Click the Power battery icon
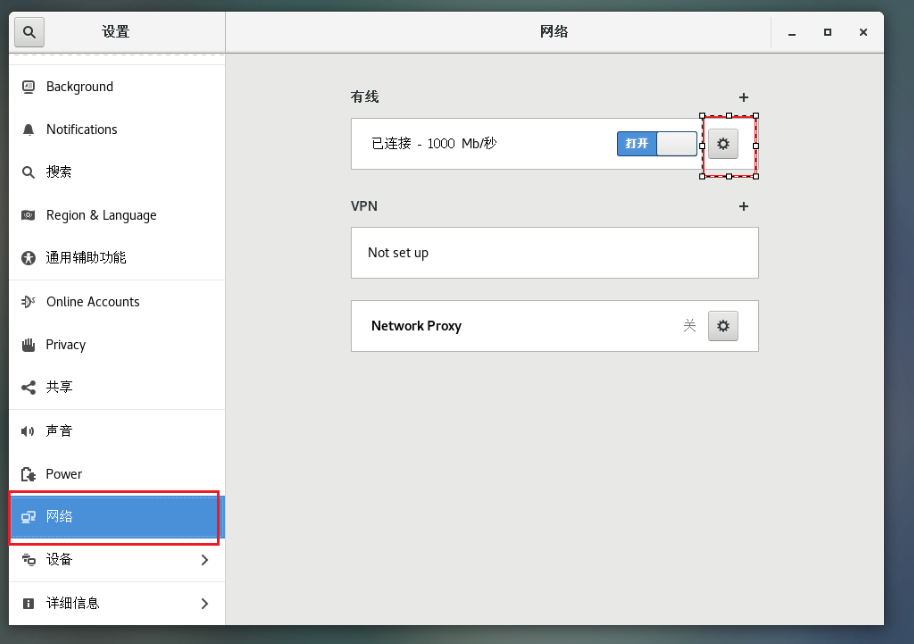This screenshot has height=644, width=914. 28,474
